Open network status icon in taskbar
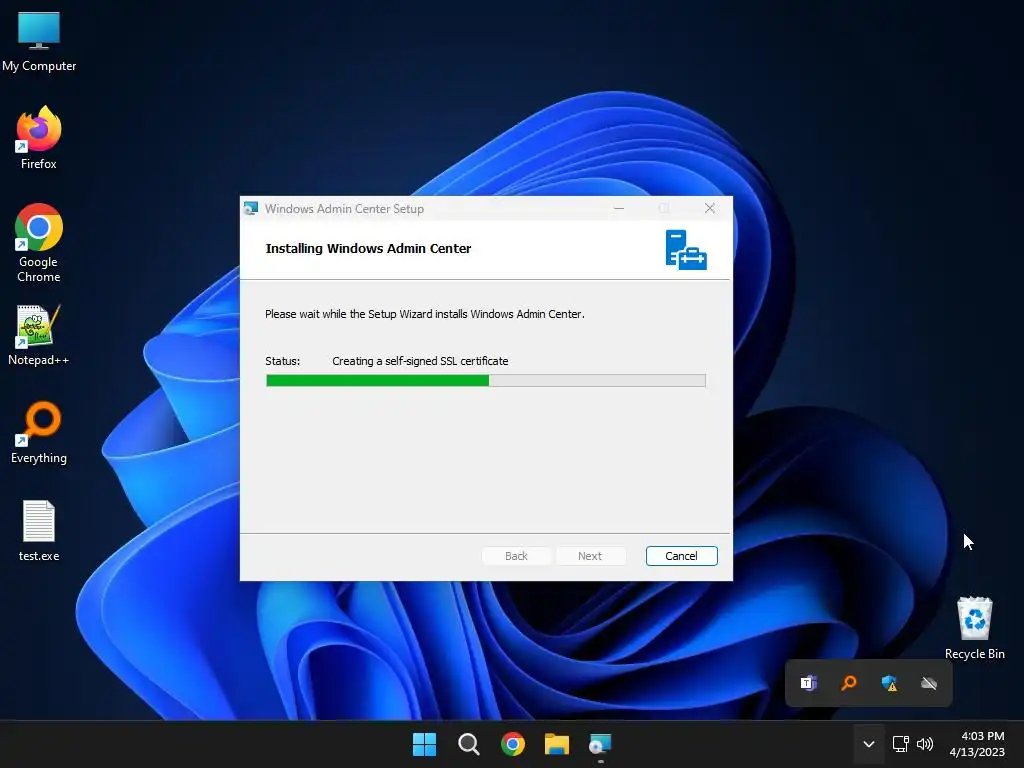The height and width of the screenshot is (768, 1024). [901, 744]
